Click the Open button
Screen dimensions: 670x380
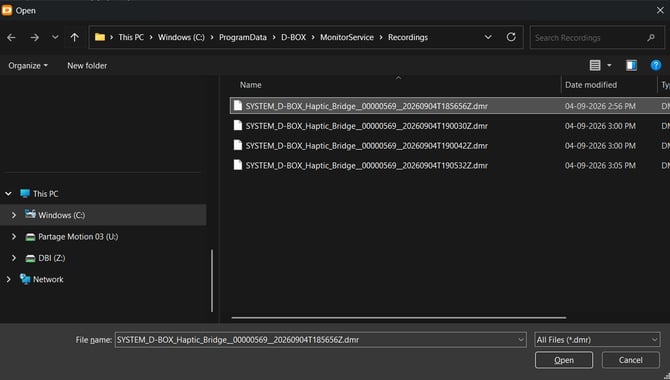[564, 360]
